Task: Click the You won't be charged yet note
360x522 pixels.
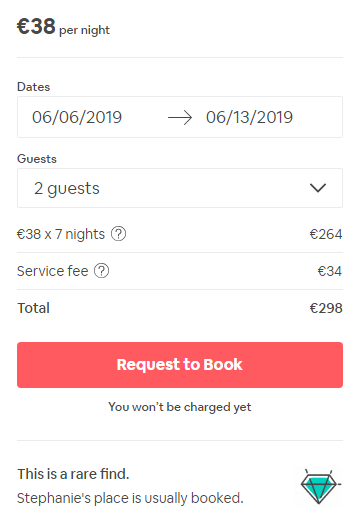Action: 180,407
